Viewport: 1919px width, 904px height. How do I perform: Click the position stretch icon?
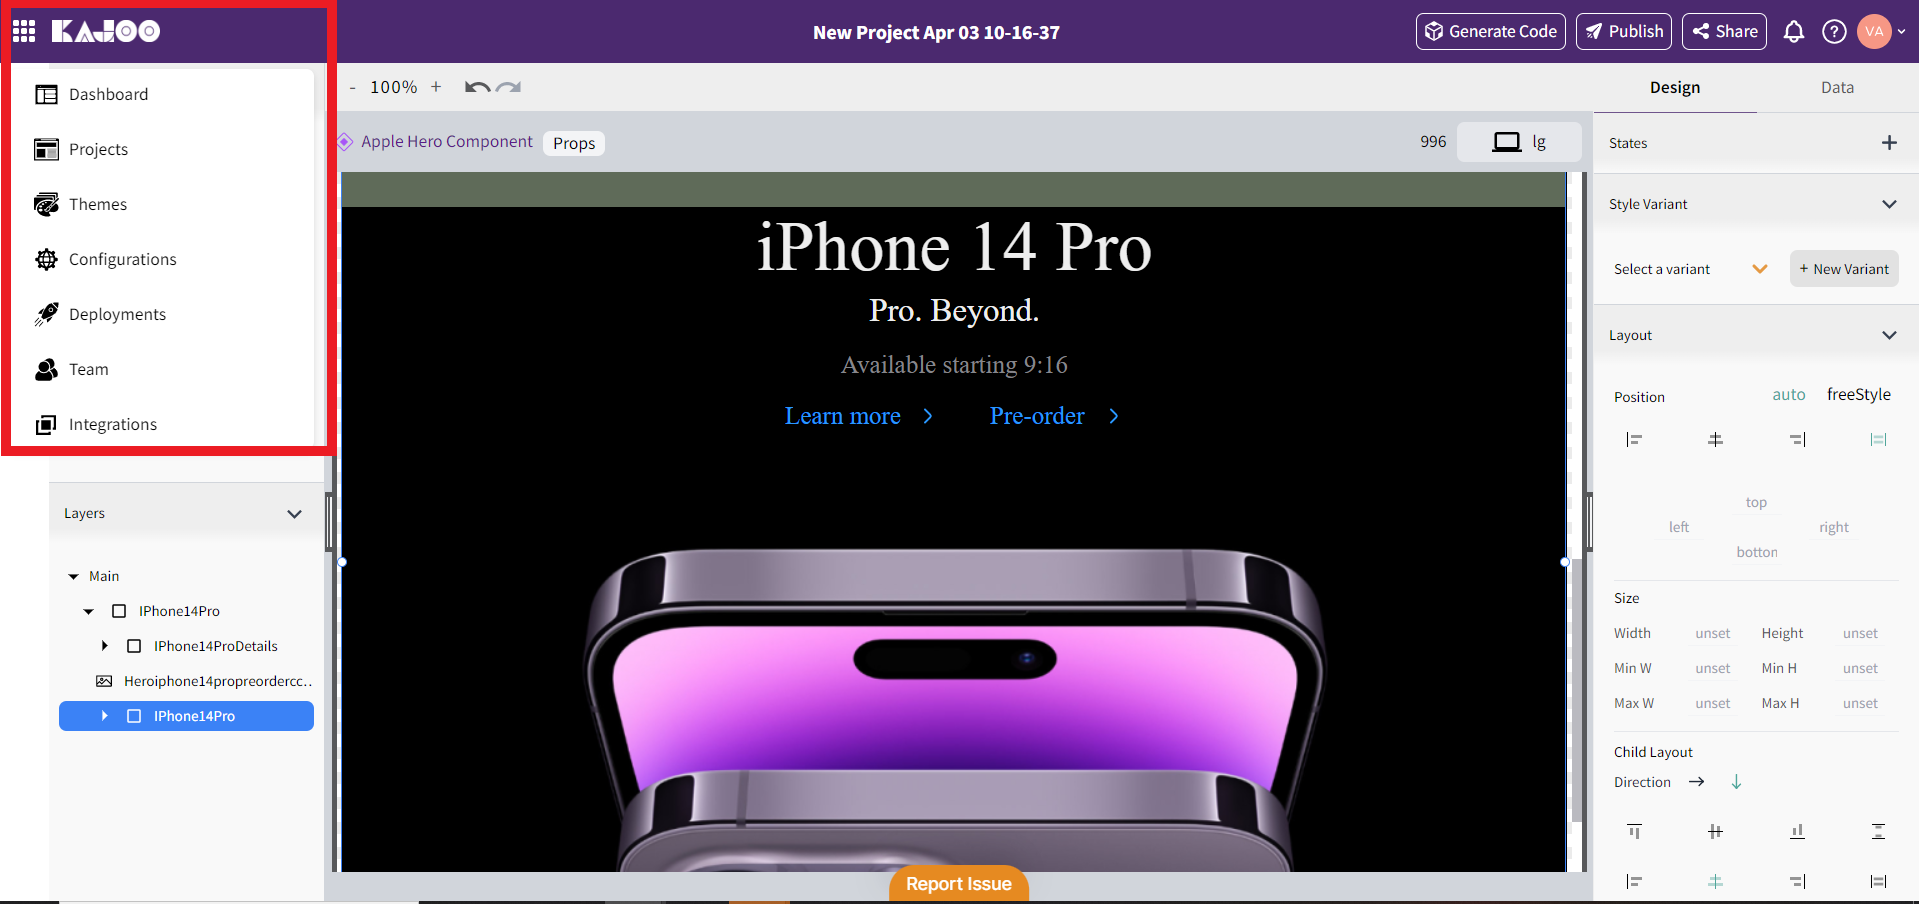[x=1878, y=439]
